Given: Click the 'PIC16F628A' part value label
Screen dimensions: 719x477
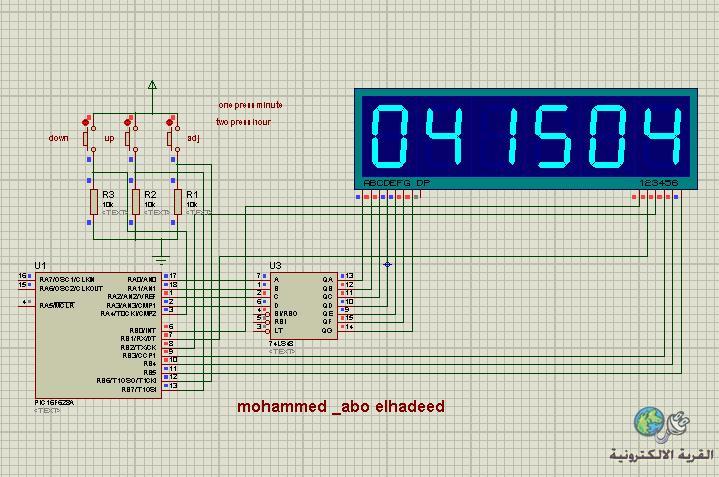Looking at the screenshot, I should 54,403.
